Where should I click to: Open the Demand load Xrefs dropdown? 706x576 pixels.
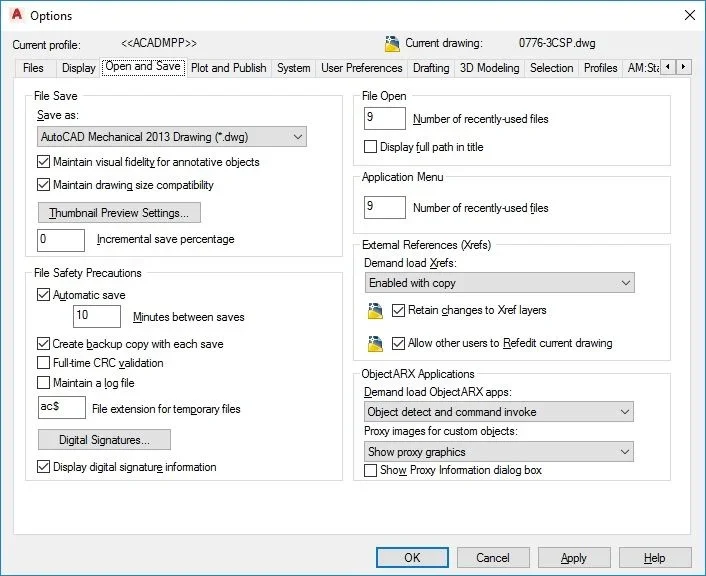[x=499, y=283]
